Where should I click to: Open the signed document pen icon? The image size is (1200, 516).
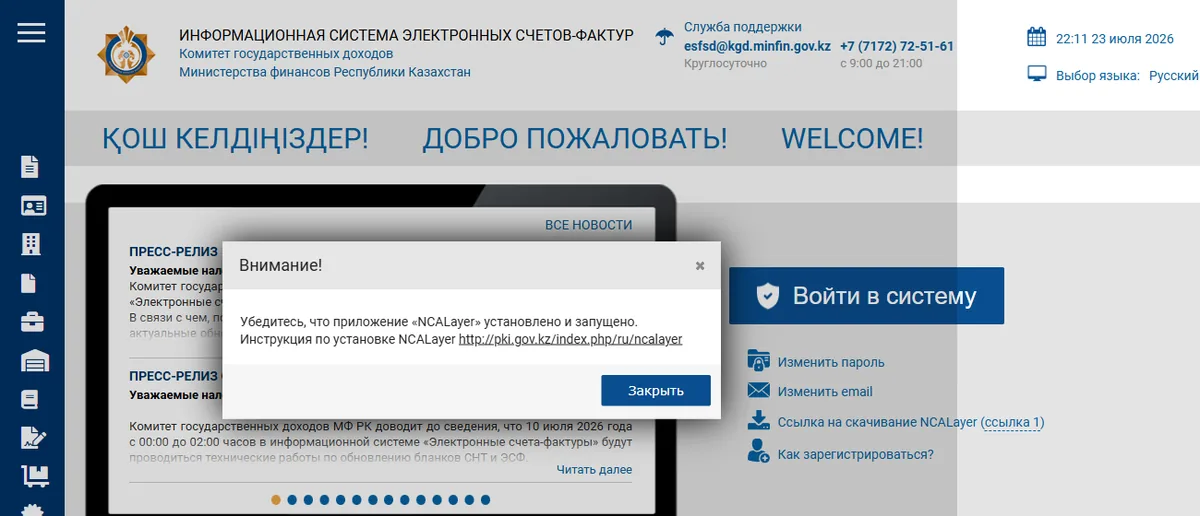tap(34, 438)
